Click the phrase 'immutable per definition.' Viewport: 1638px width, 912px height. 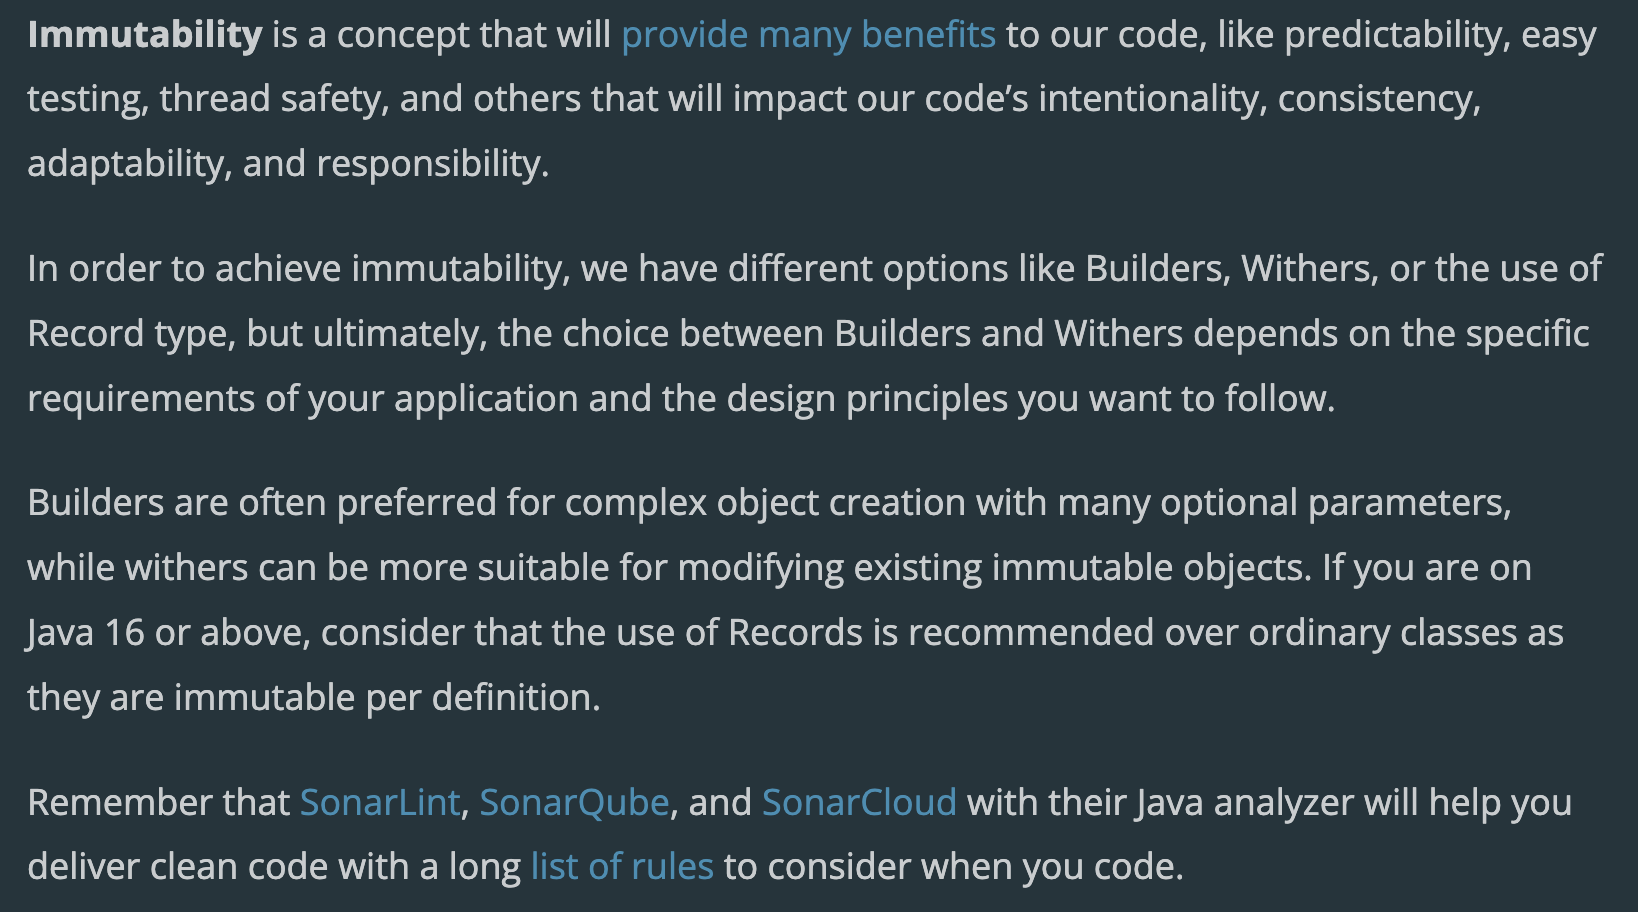point(387,698)
